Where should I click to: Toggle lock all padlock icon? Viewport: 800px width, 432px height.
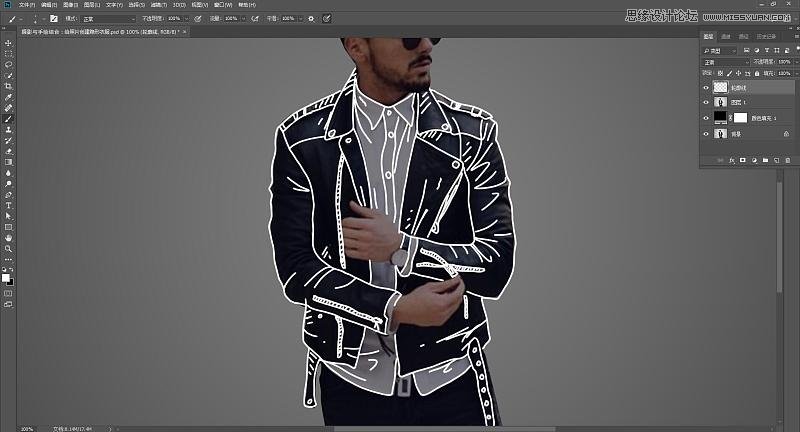[757, 73]
